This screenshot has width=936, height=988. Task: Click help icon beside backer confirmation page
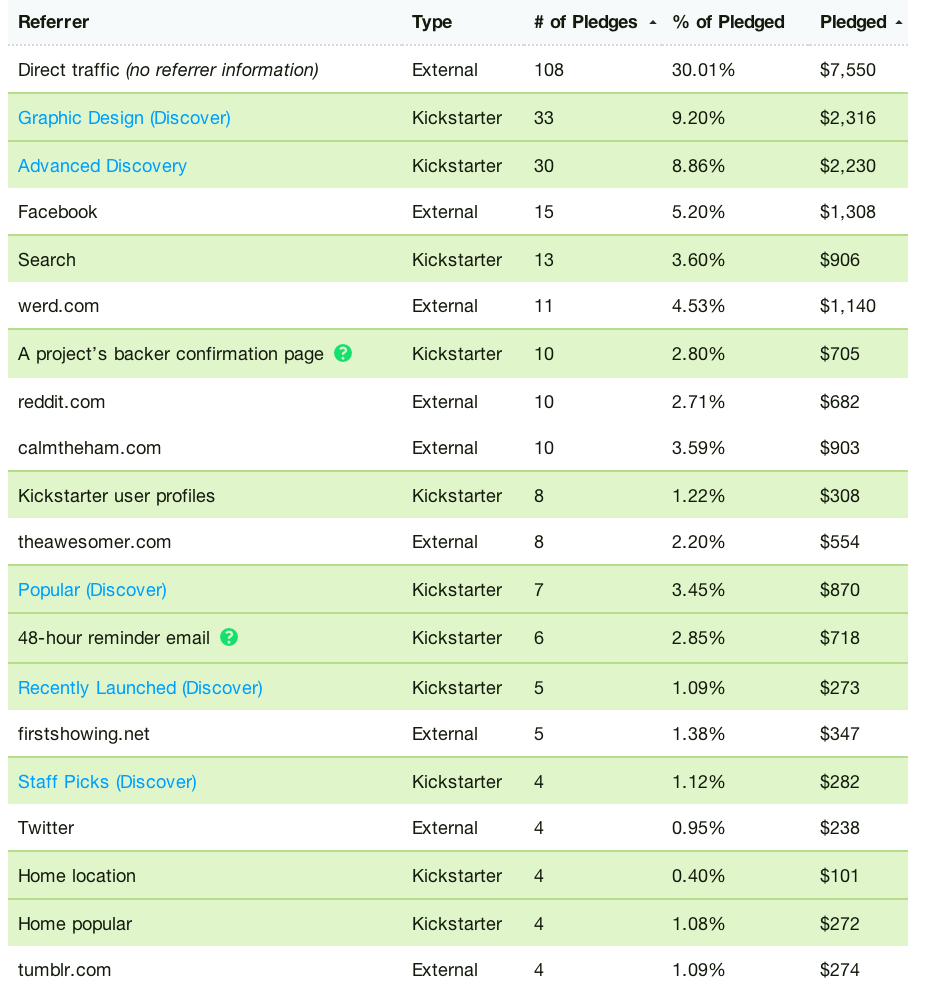click(343, 353)
